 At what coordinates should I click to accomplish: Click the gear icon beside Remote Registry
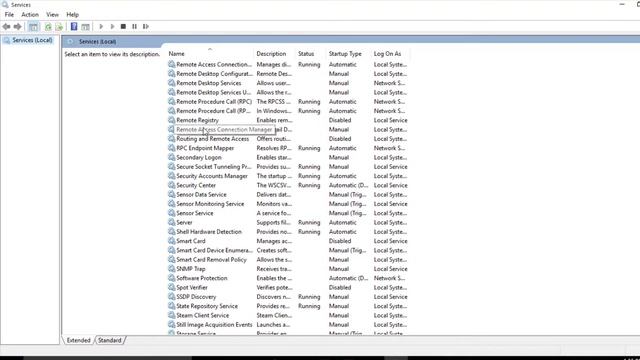pos(172,120)
